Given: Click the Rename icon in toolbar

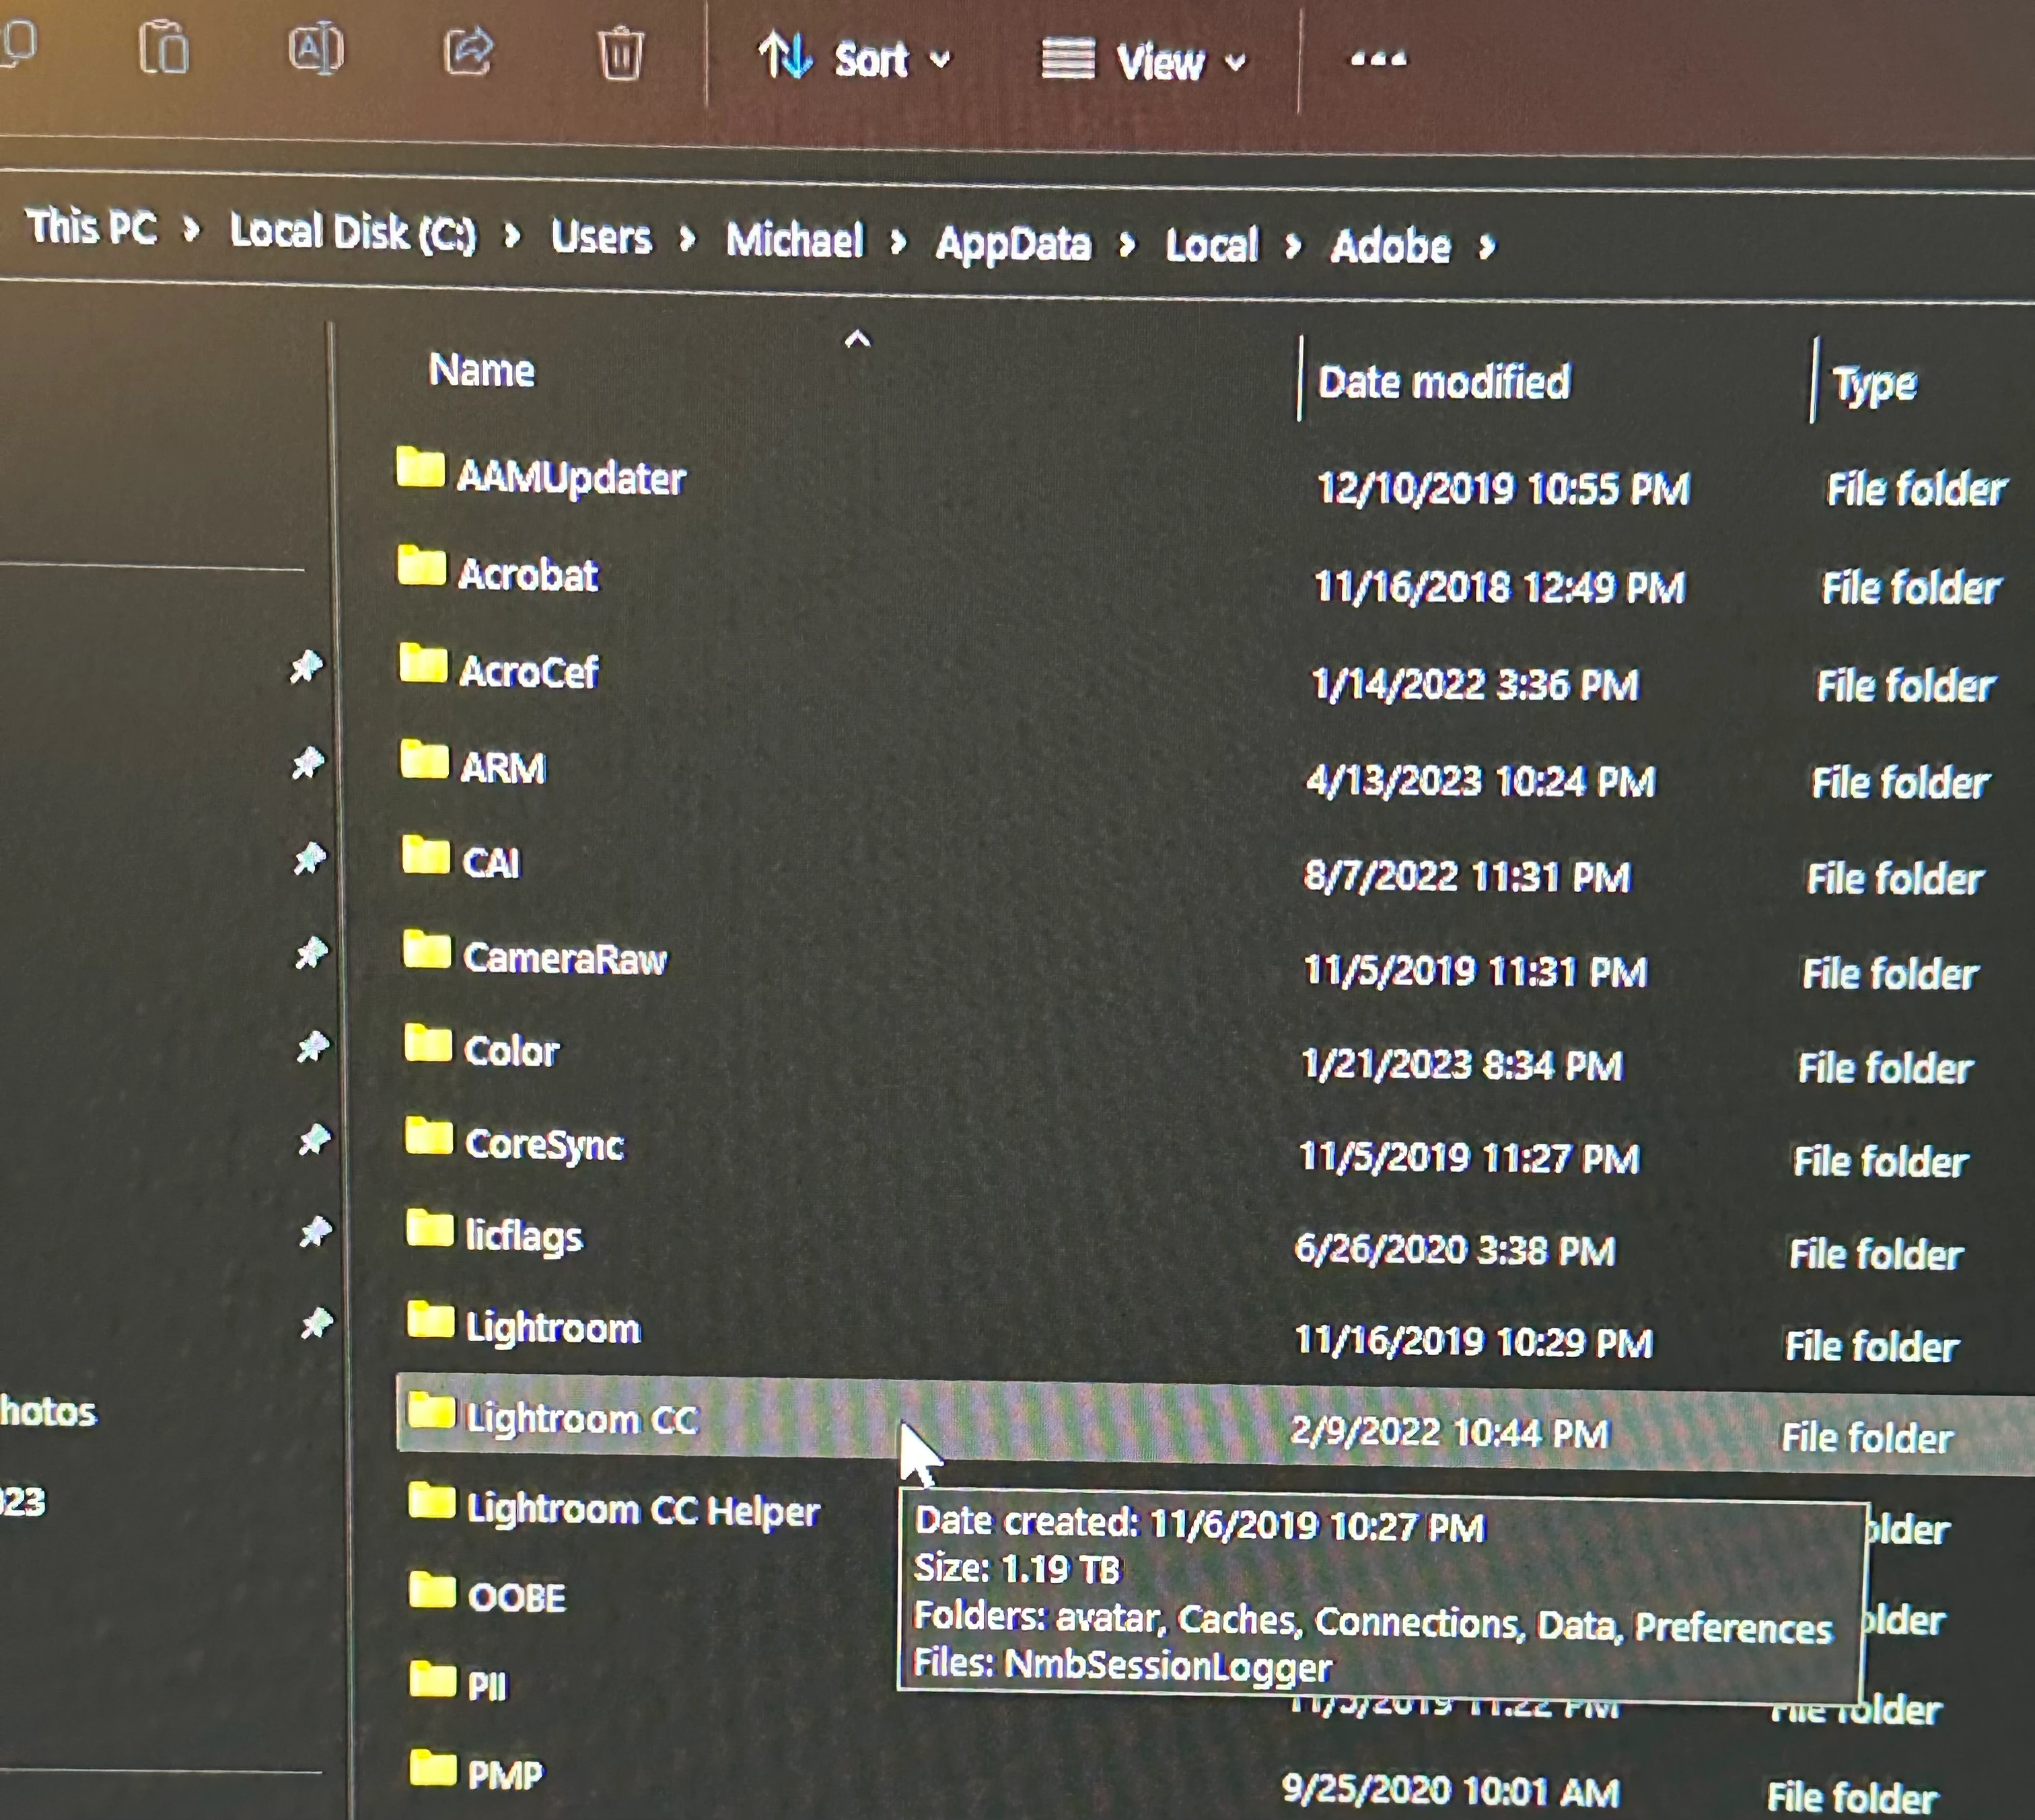Looking at the screenshot, I should coord(316,49).
